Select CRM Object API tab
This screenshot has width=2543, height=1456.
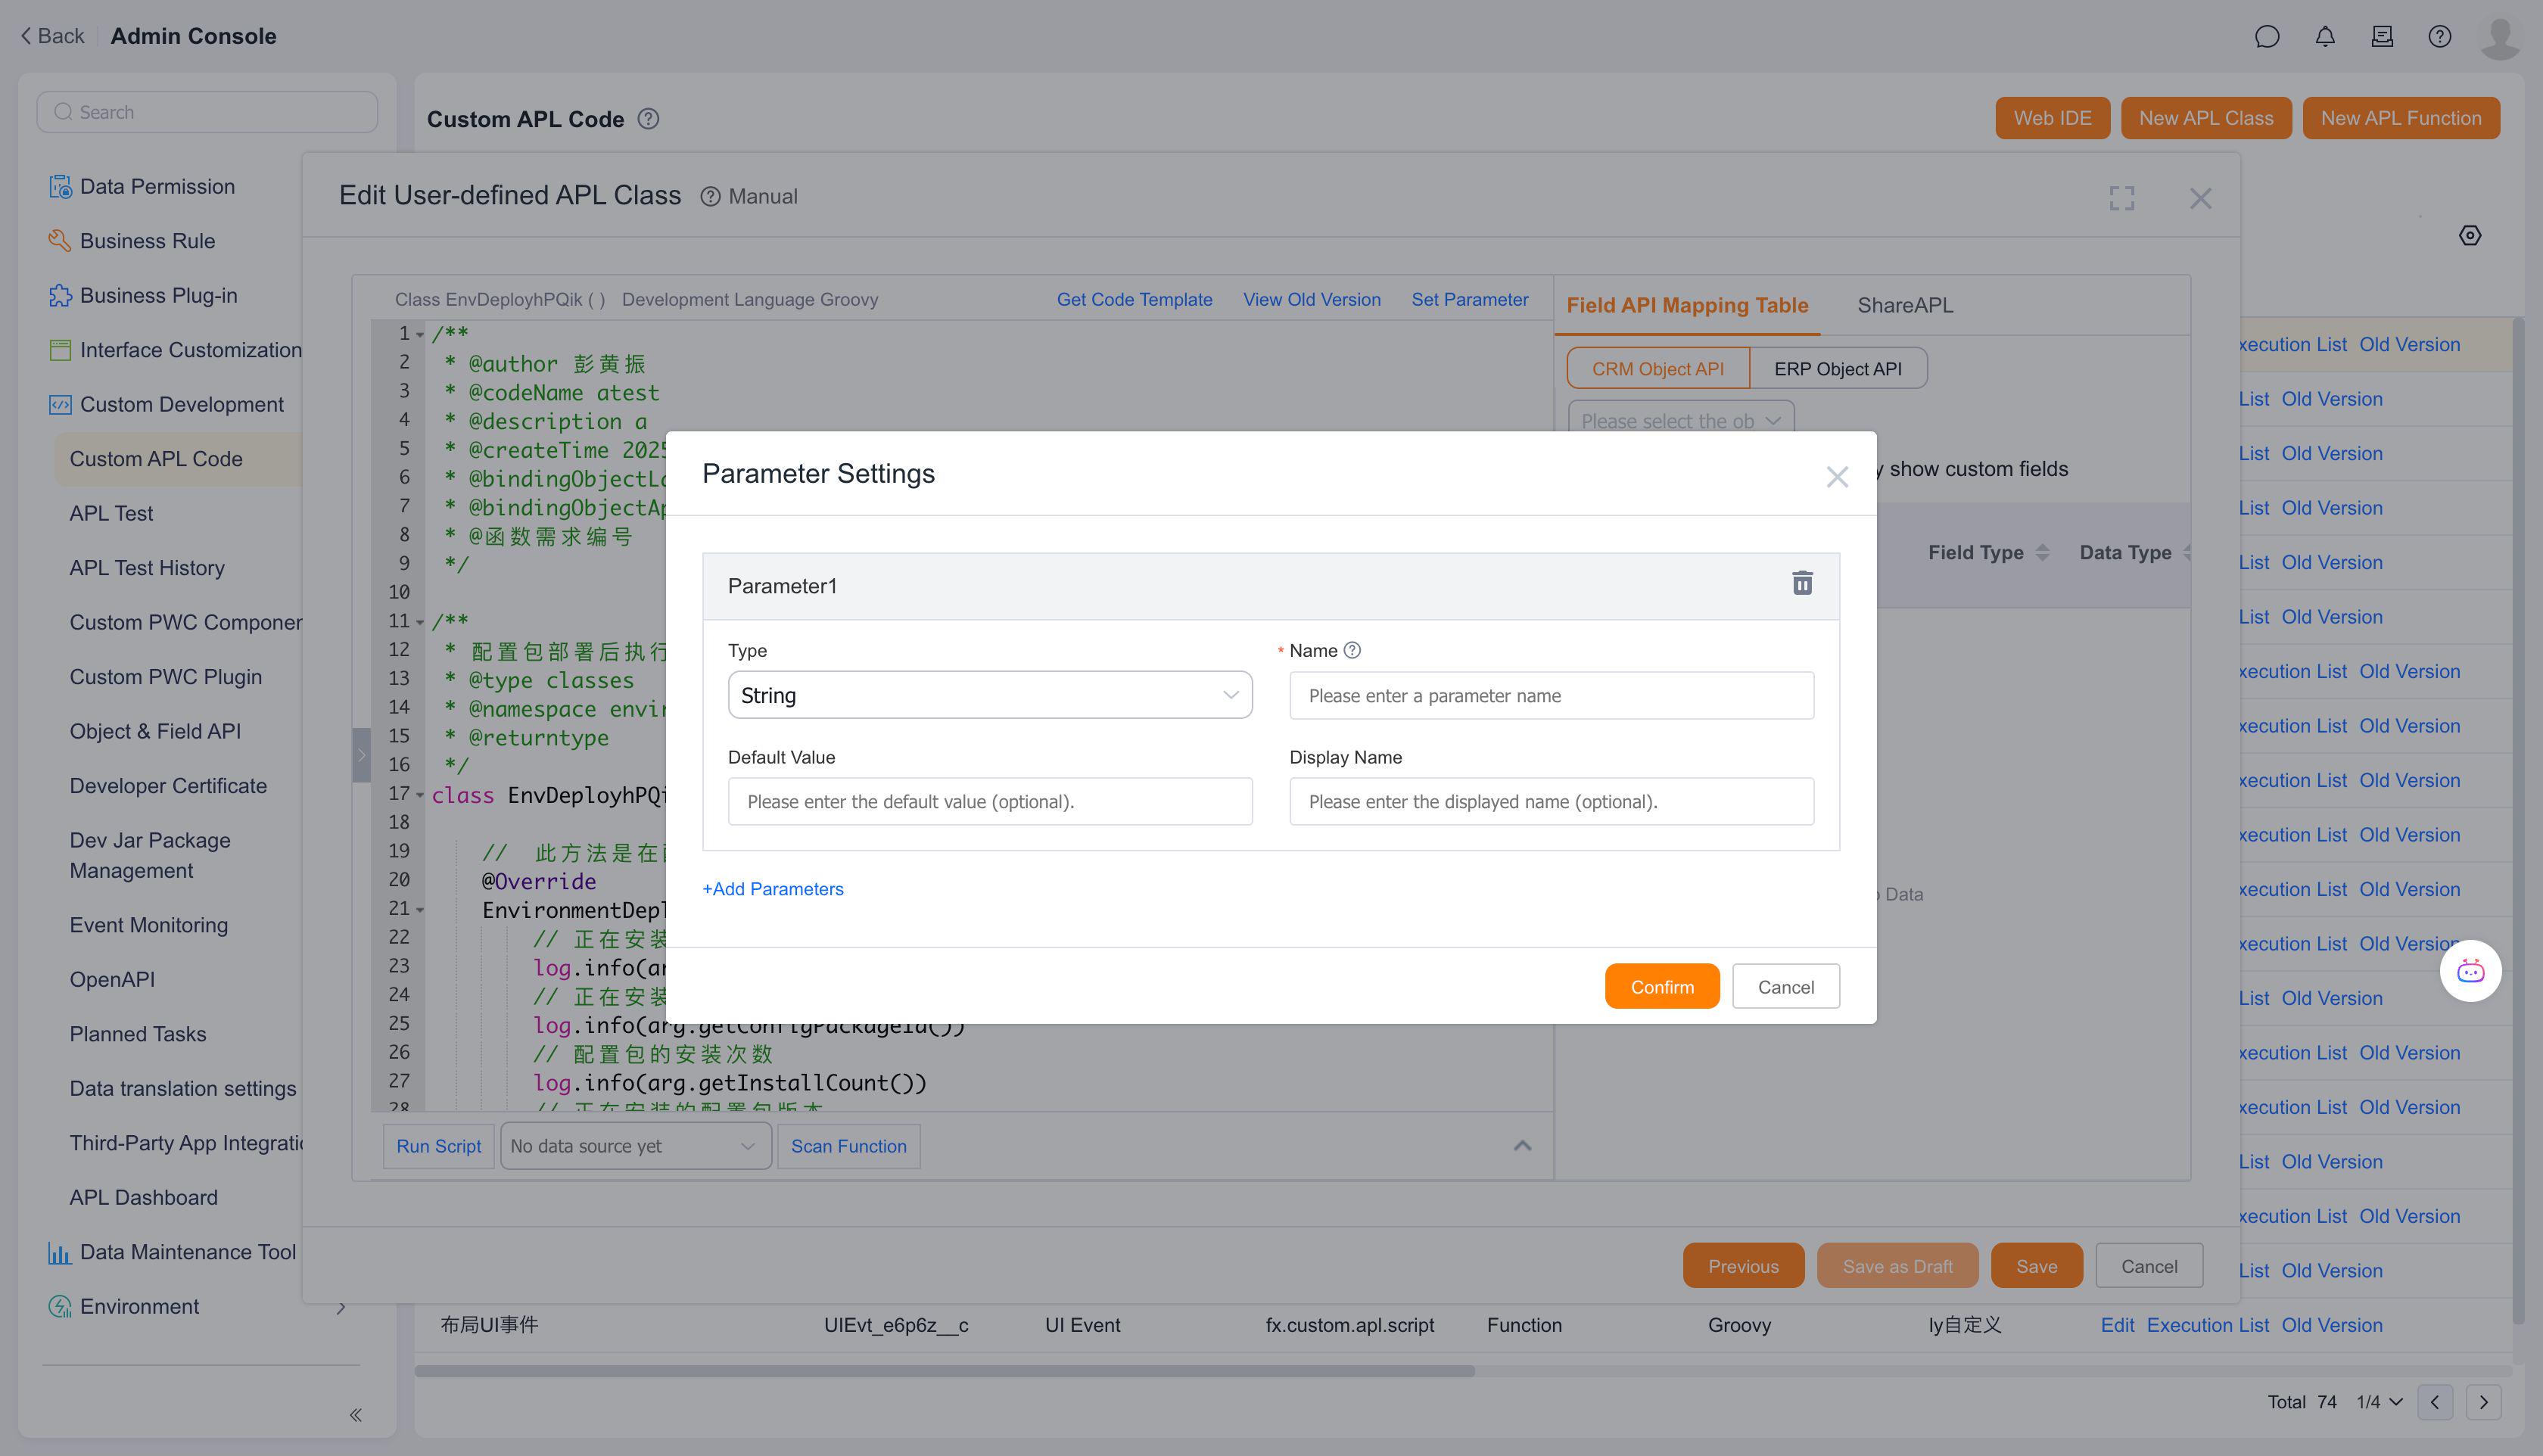[1658, 368]
